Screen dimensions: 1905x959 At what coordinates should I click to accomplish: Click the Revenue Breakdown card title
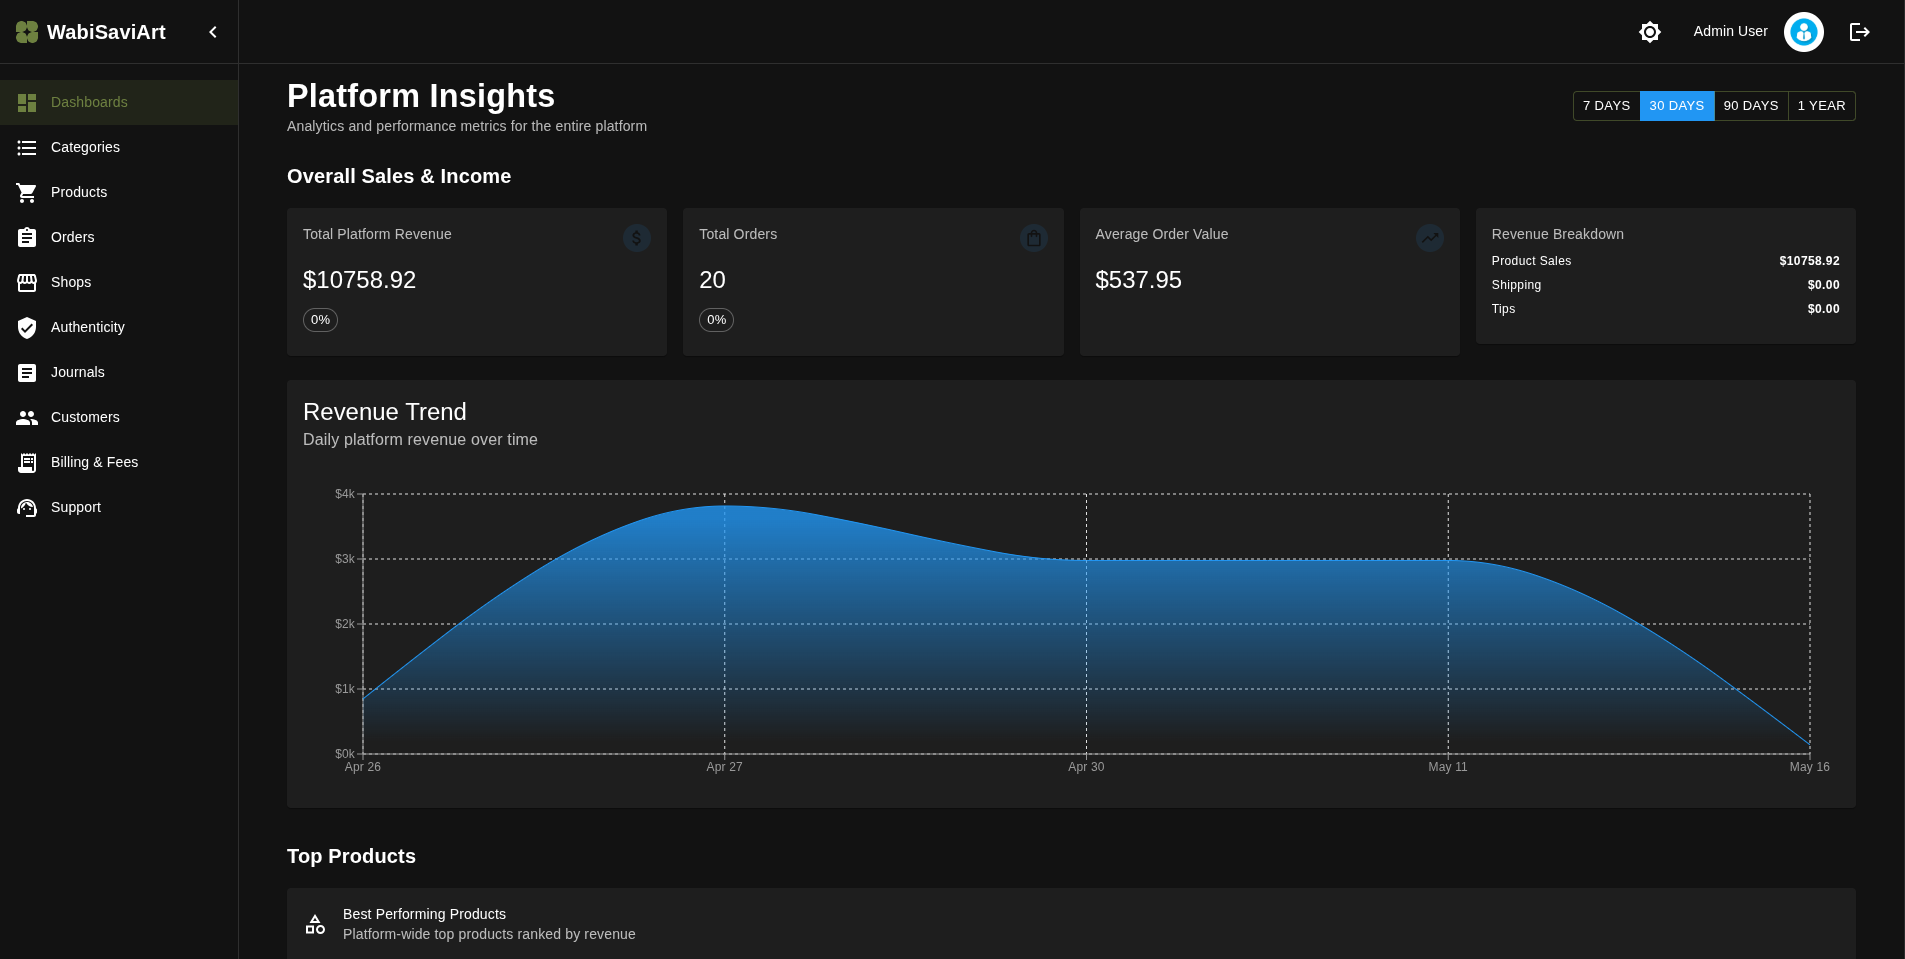pyautogui.click(x=1557, y=234)
